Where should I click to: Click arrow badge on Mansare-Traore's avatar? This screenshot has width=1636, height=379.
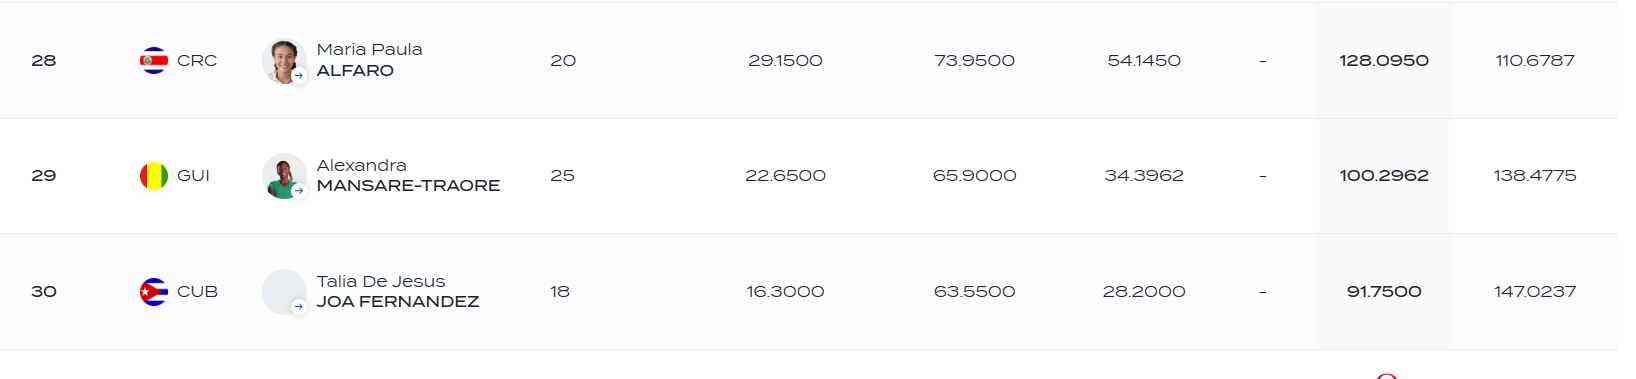pyautogui.click(x=298, y=190)
